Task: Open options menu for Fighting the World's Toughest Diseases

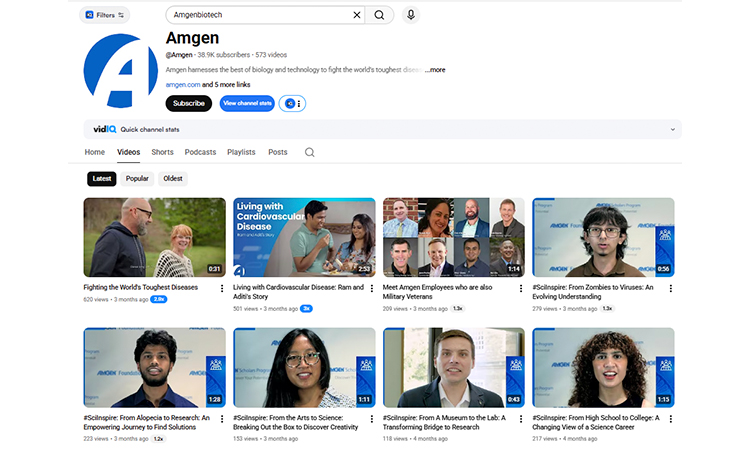Action: [x=220, y=288]
